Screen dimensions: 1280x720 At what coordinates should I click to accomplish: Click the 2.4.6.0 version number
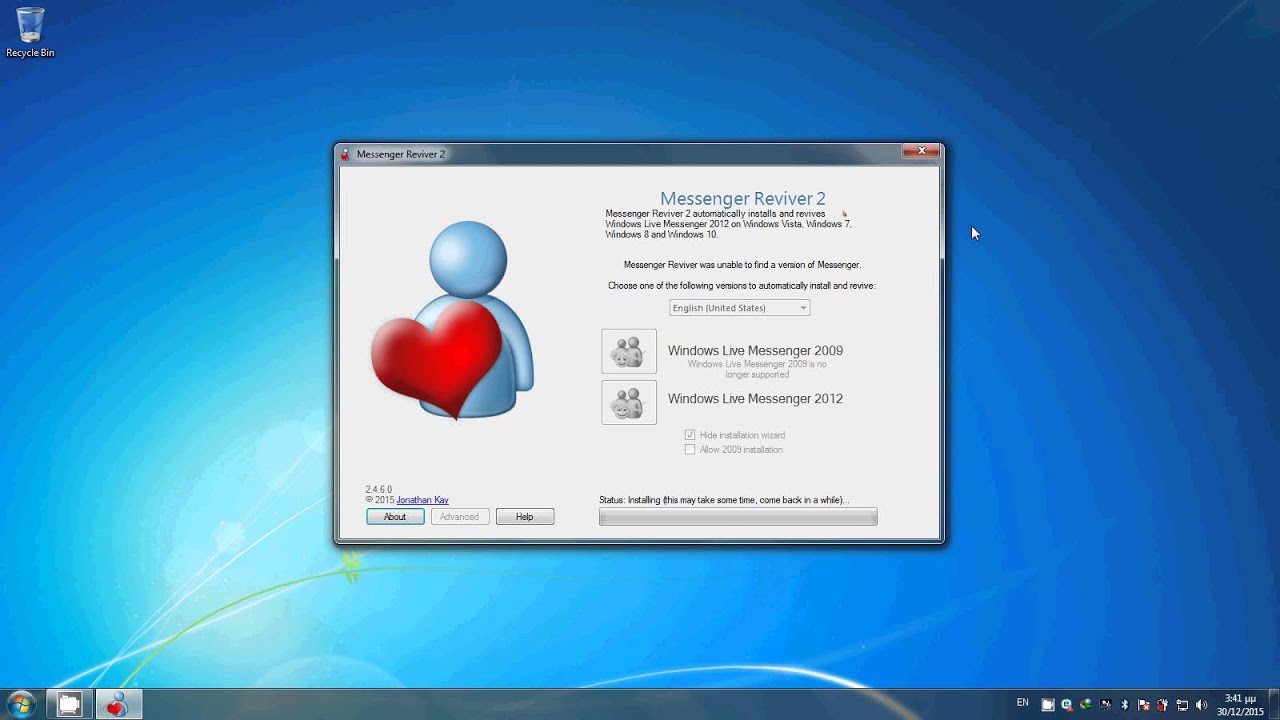coord(379,490)
